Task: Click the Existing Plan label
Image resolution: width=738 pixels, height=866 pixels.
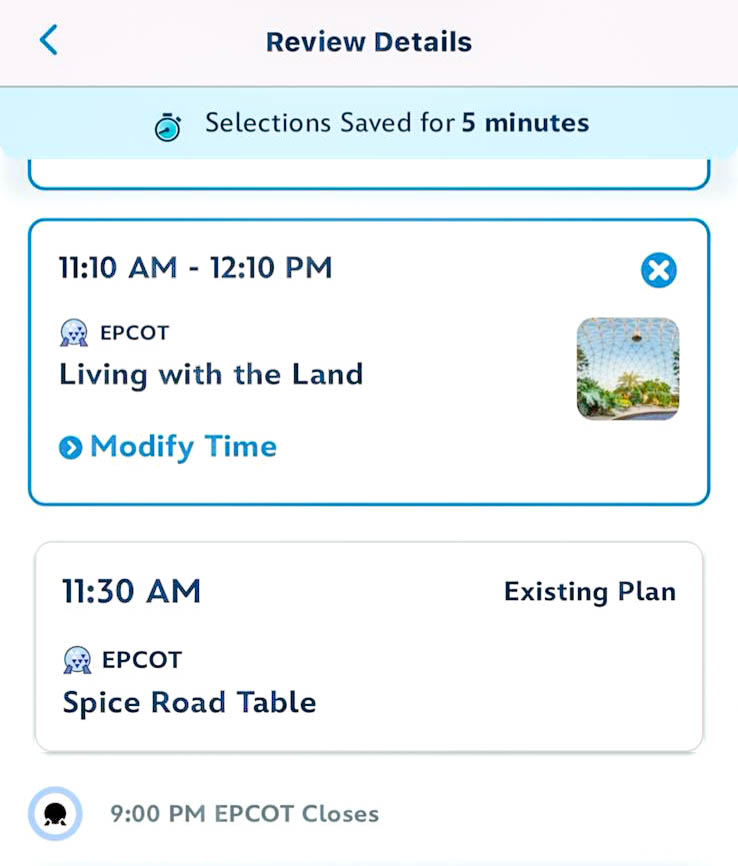Action: click(x=589, y=592)
